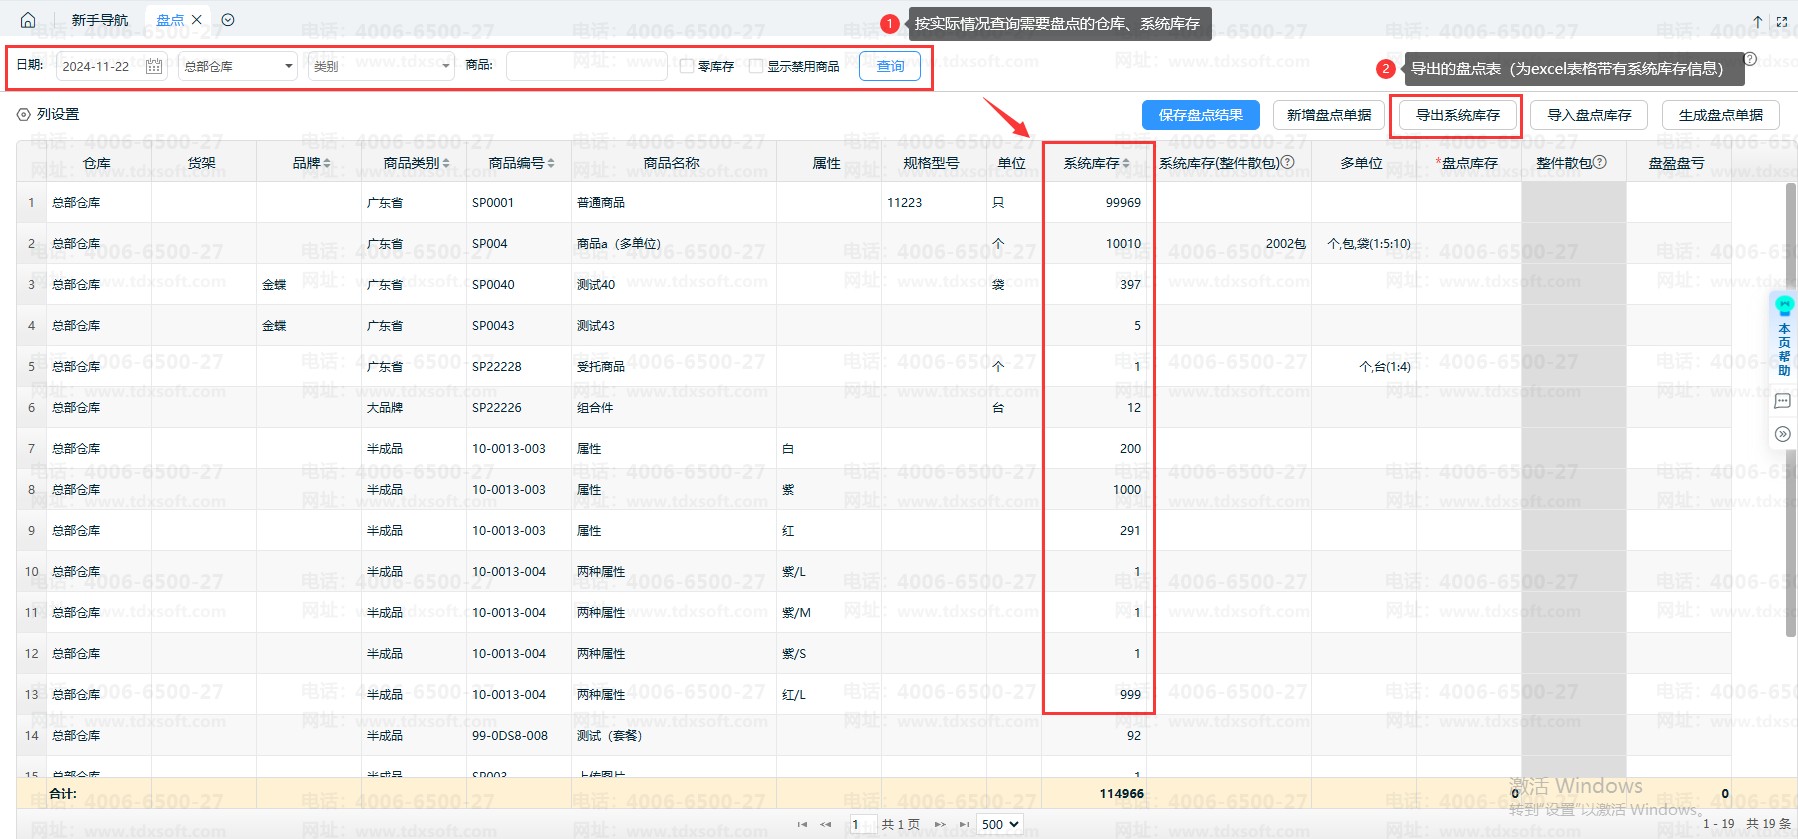Enable the 零库存 checkbox
This screenshot has height=839, width=1798.
pyautogui.click(x=687, y=66)
